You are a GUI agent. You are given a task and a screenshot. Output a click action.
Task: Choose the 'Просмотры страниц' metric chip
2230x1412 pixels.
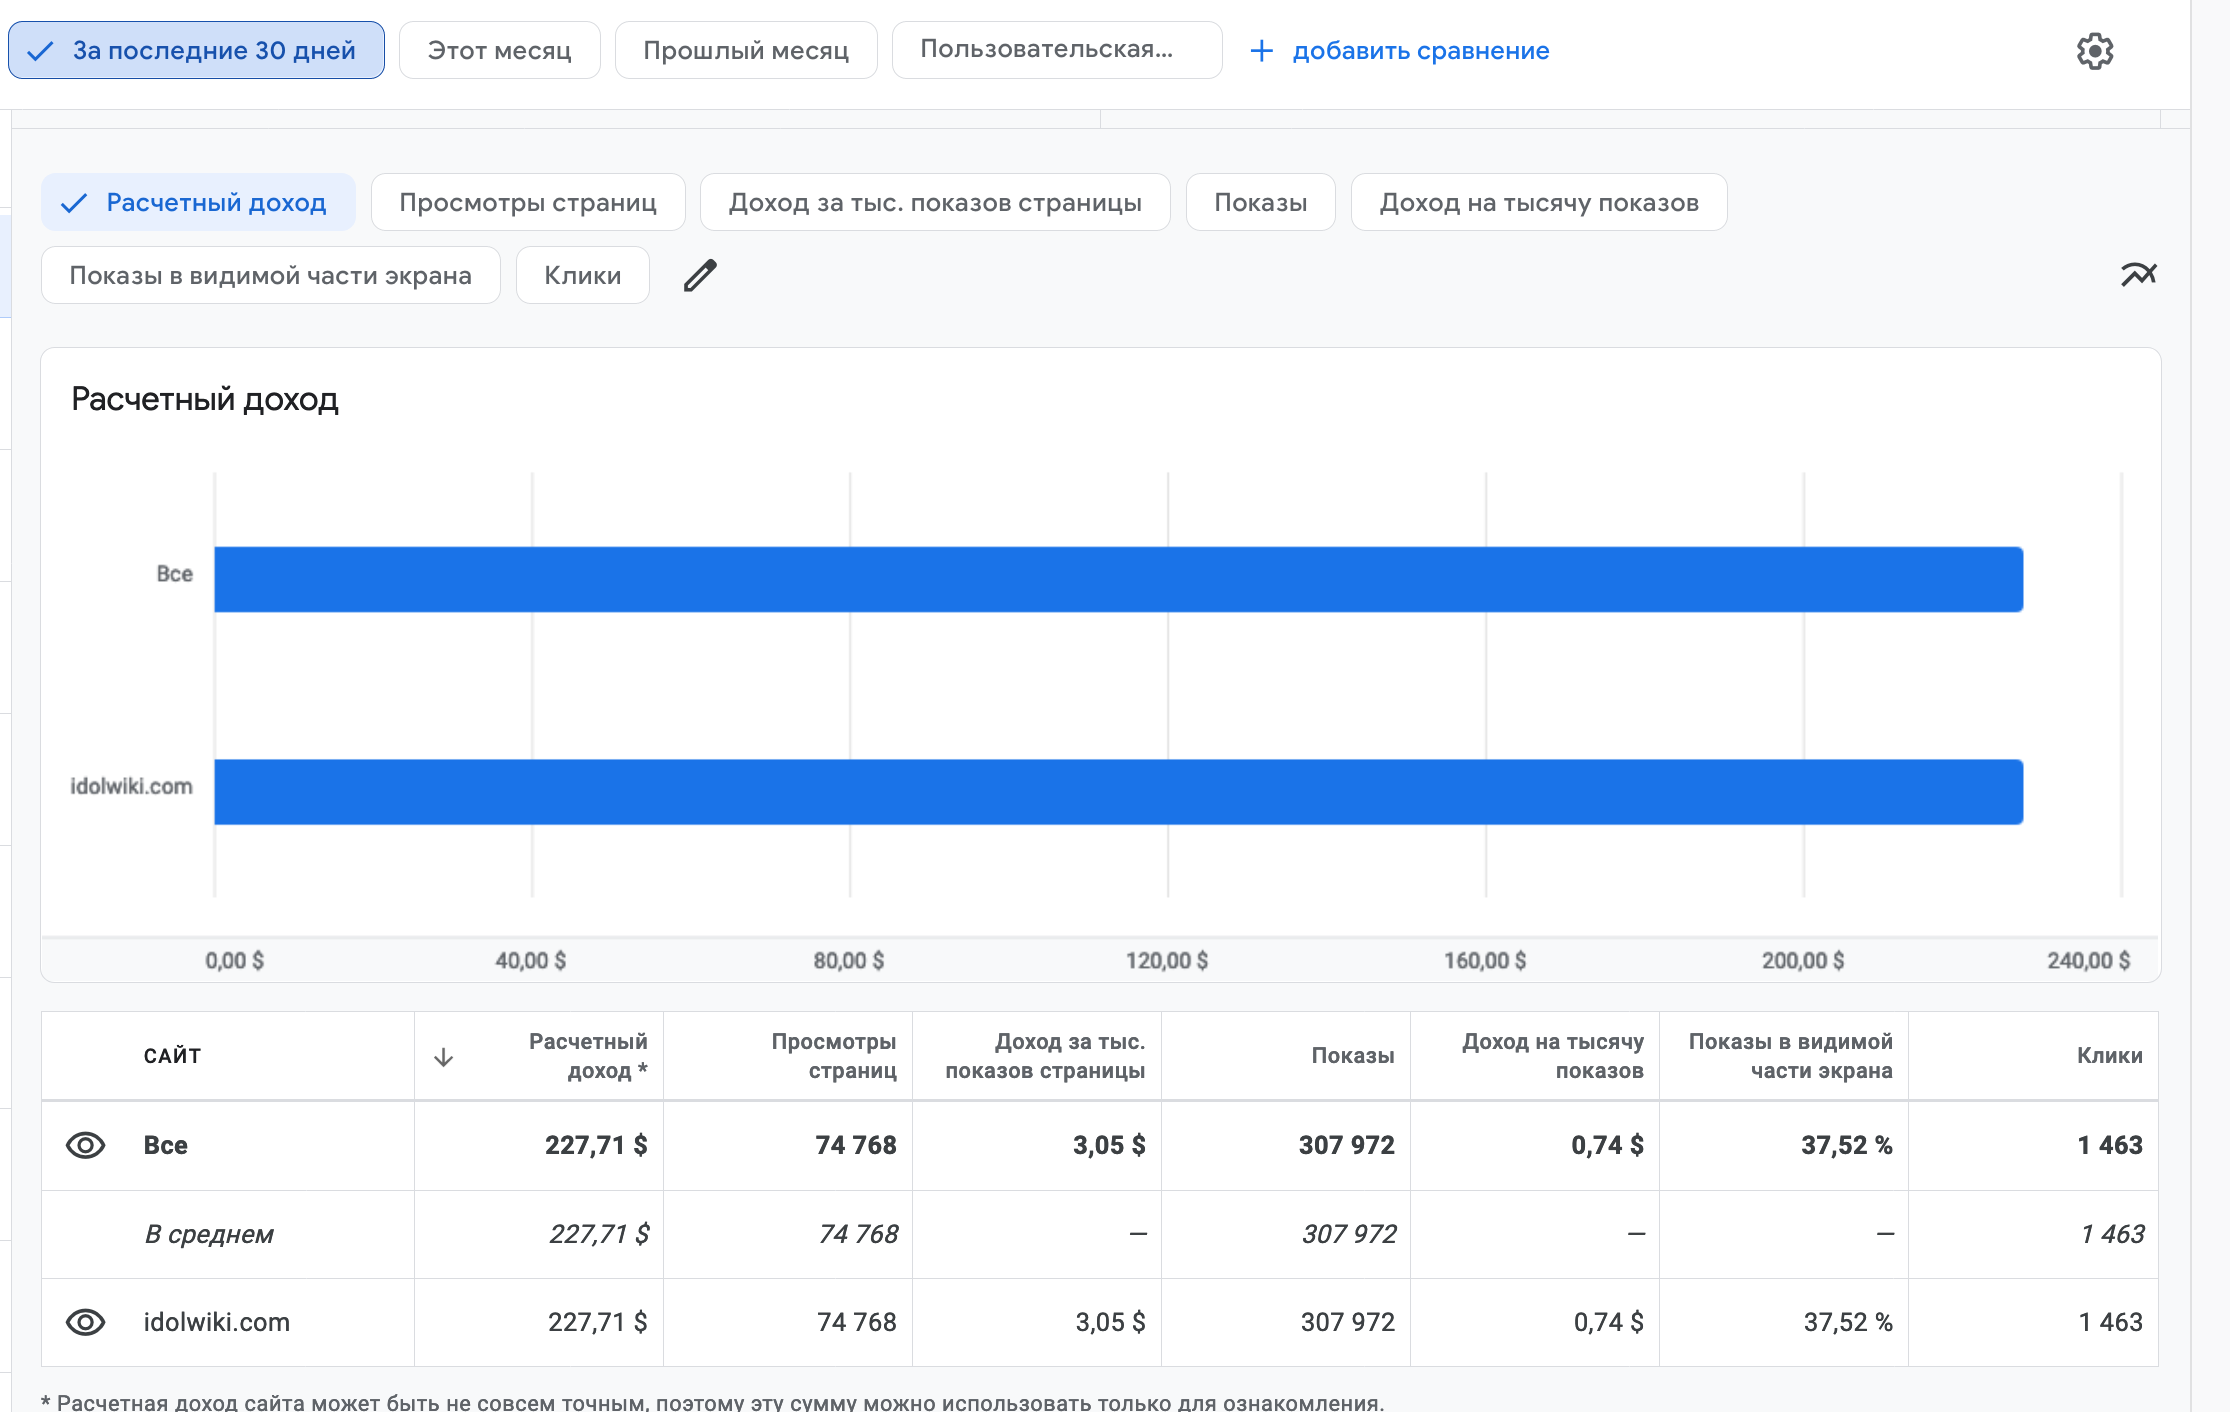click(x=527, y=202)
